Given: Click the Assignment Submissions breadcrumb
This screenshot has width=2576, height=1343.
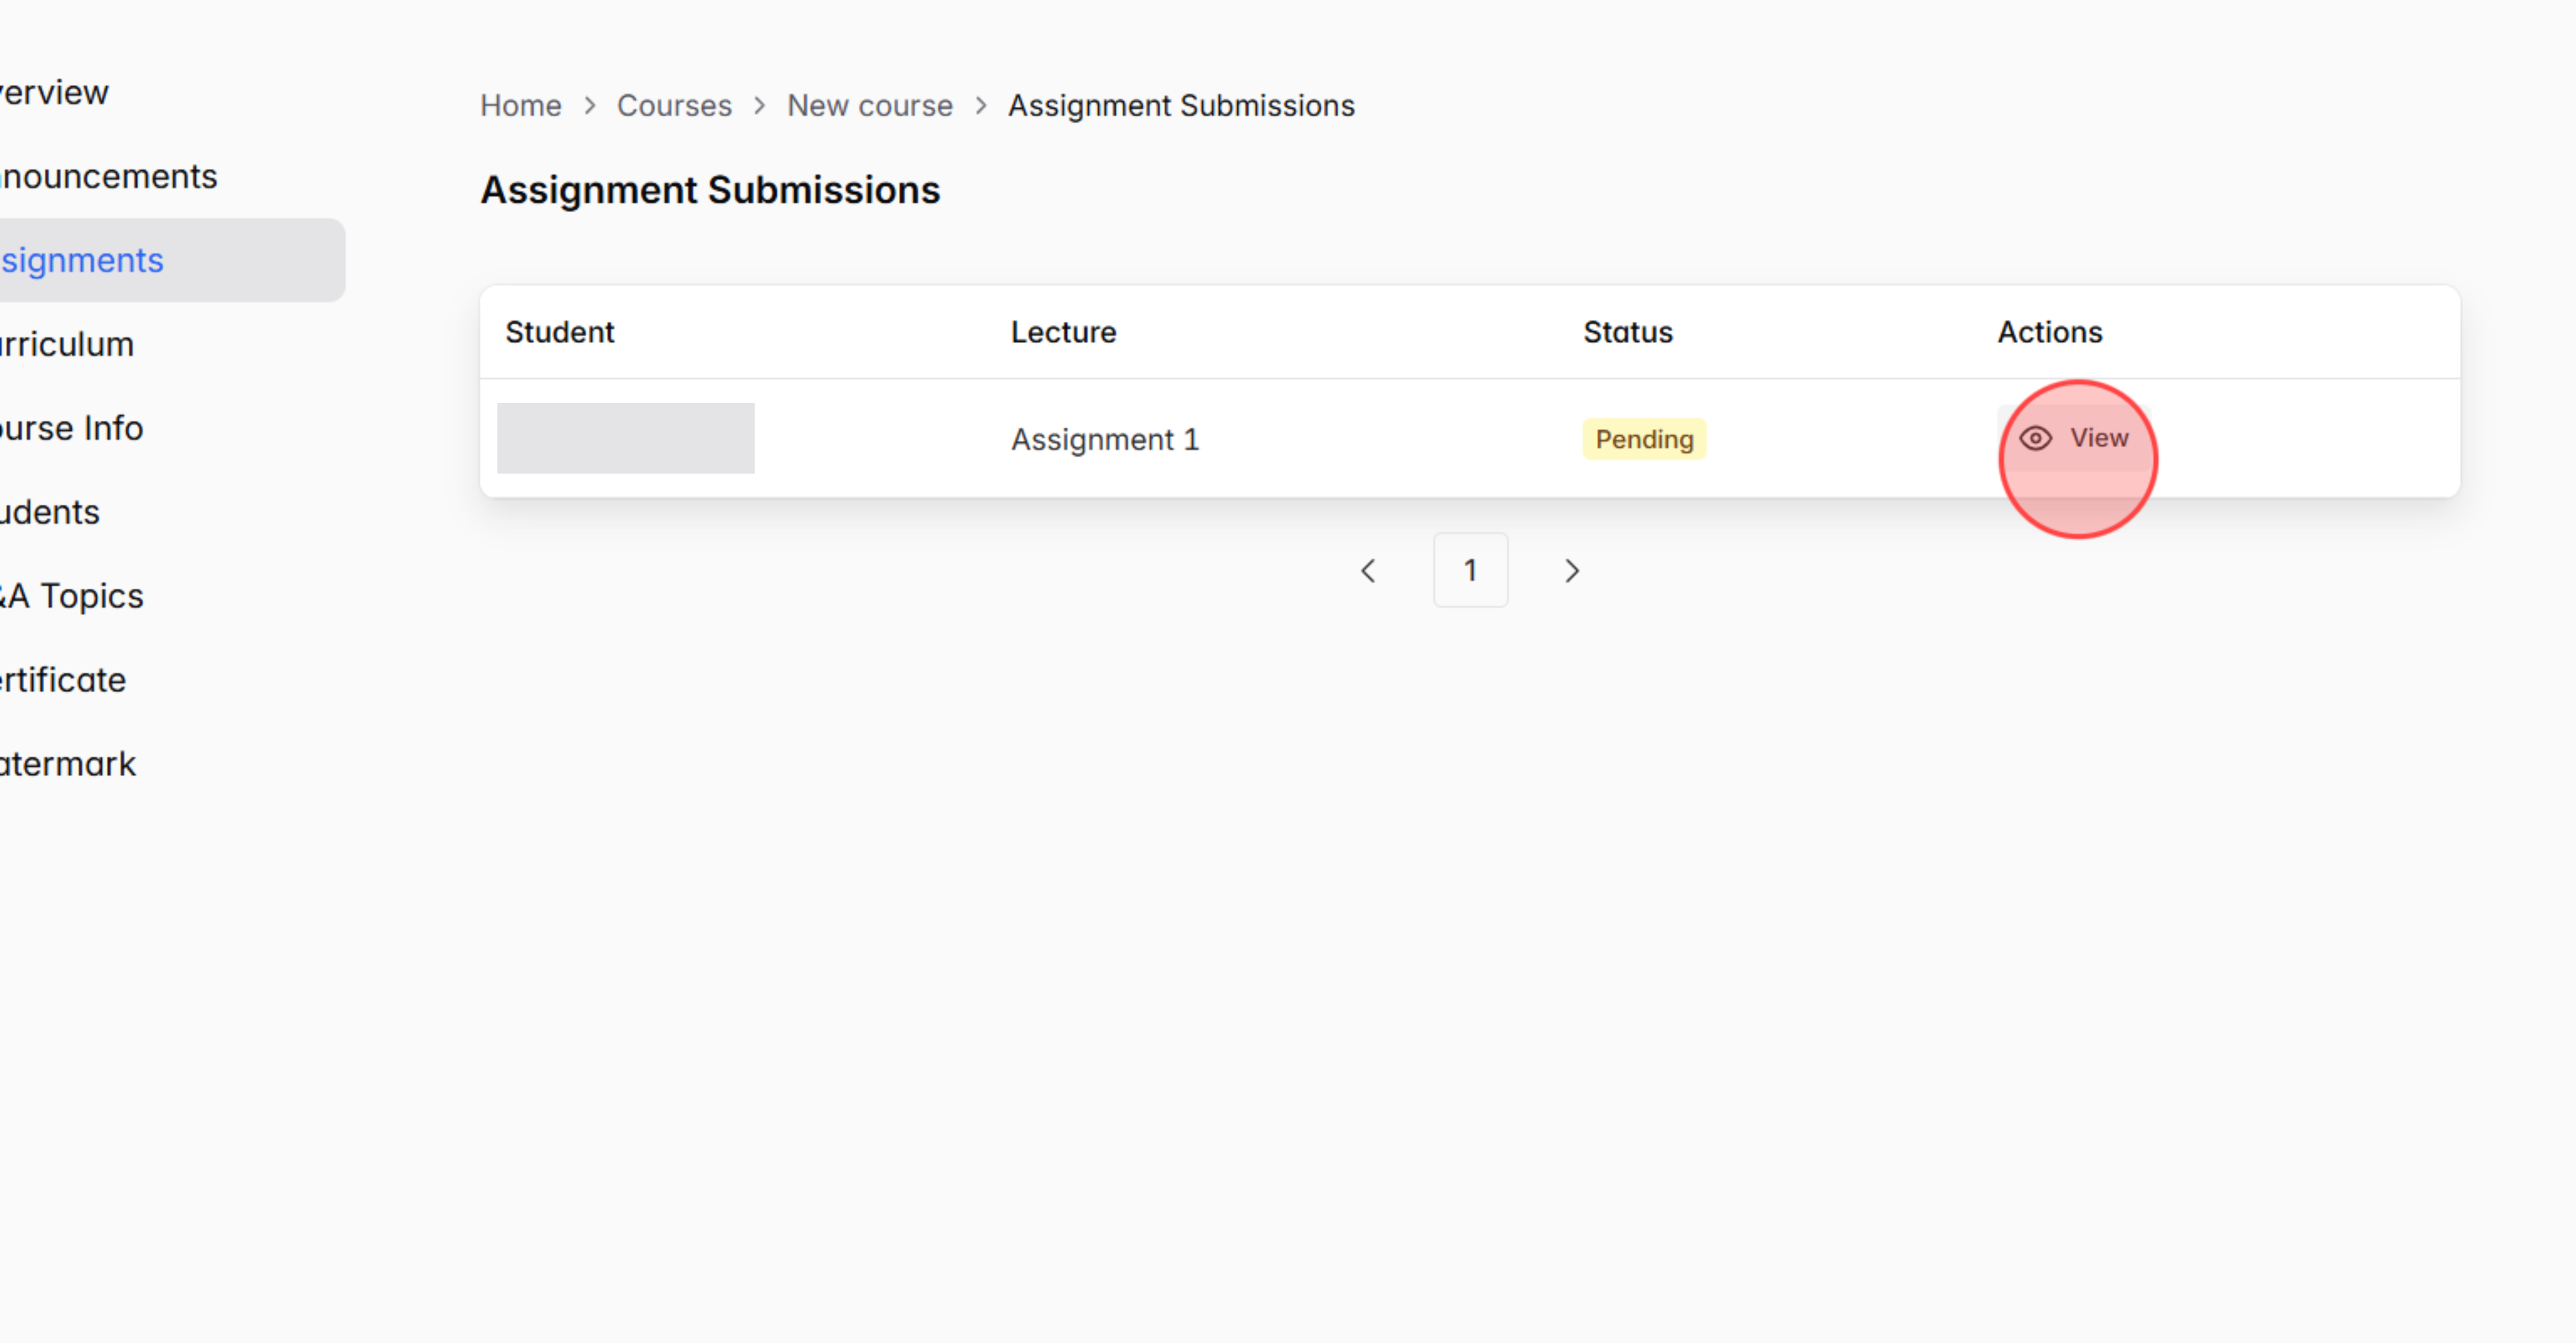Looking at the screenshot, I should (1181, 105).
